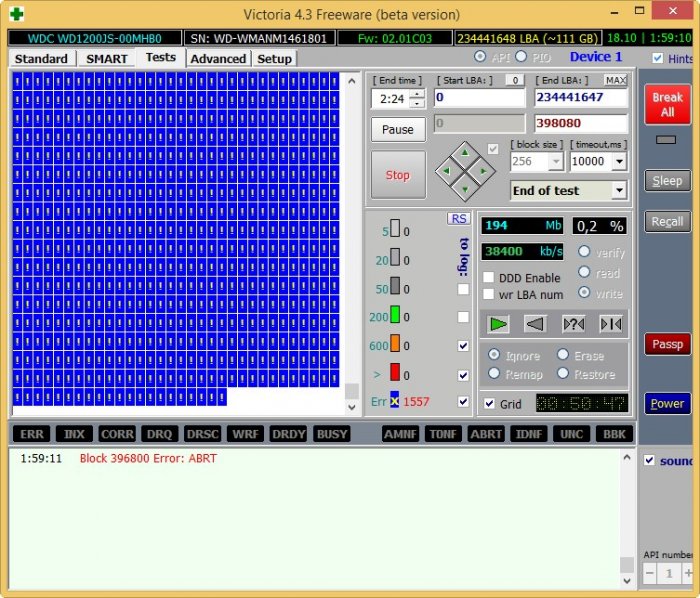Toggle the sound checkbox
Image resolution: width=700 pixels, height=598 pixels.
[x=649, y=460]
